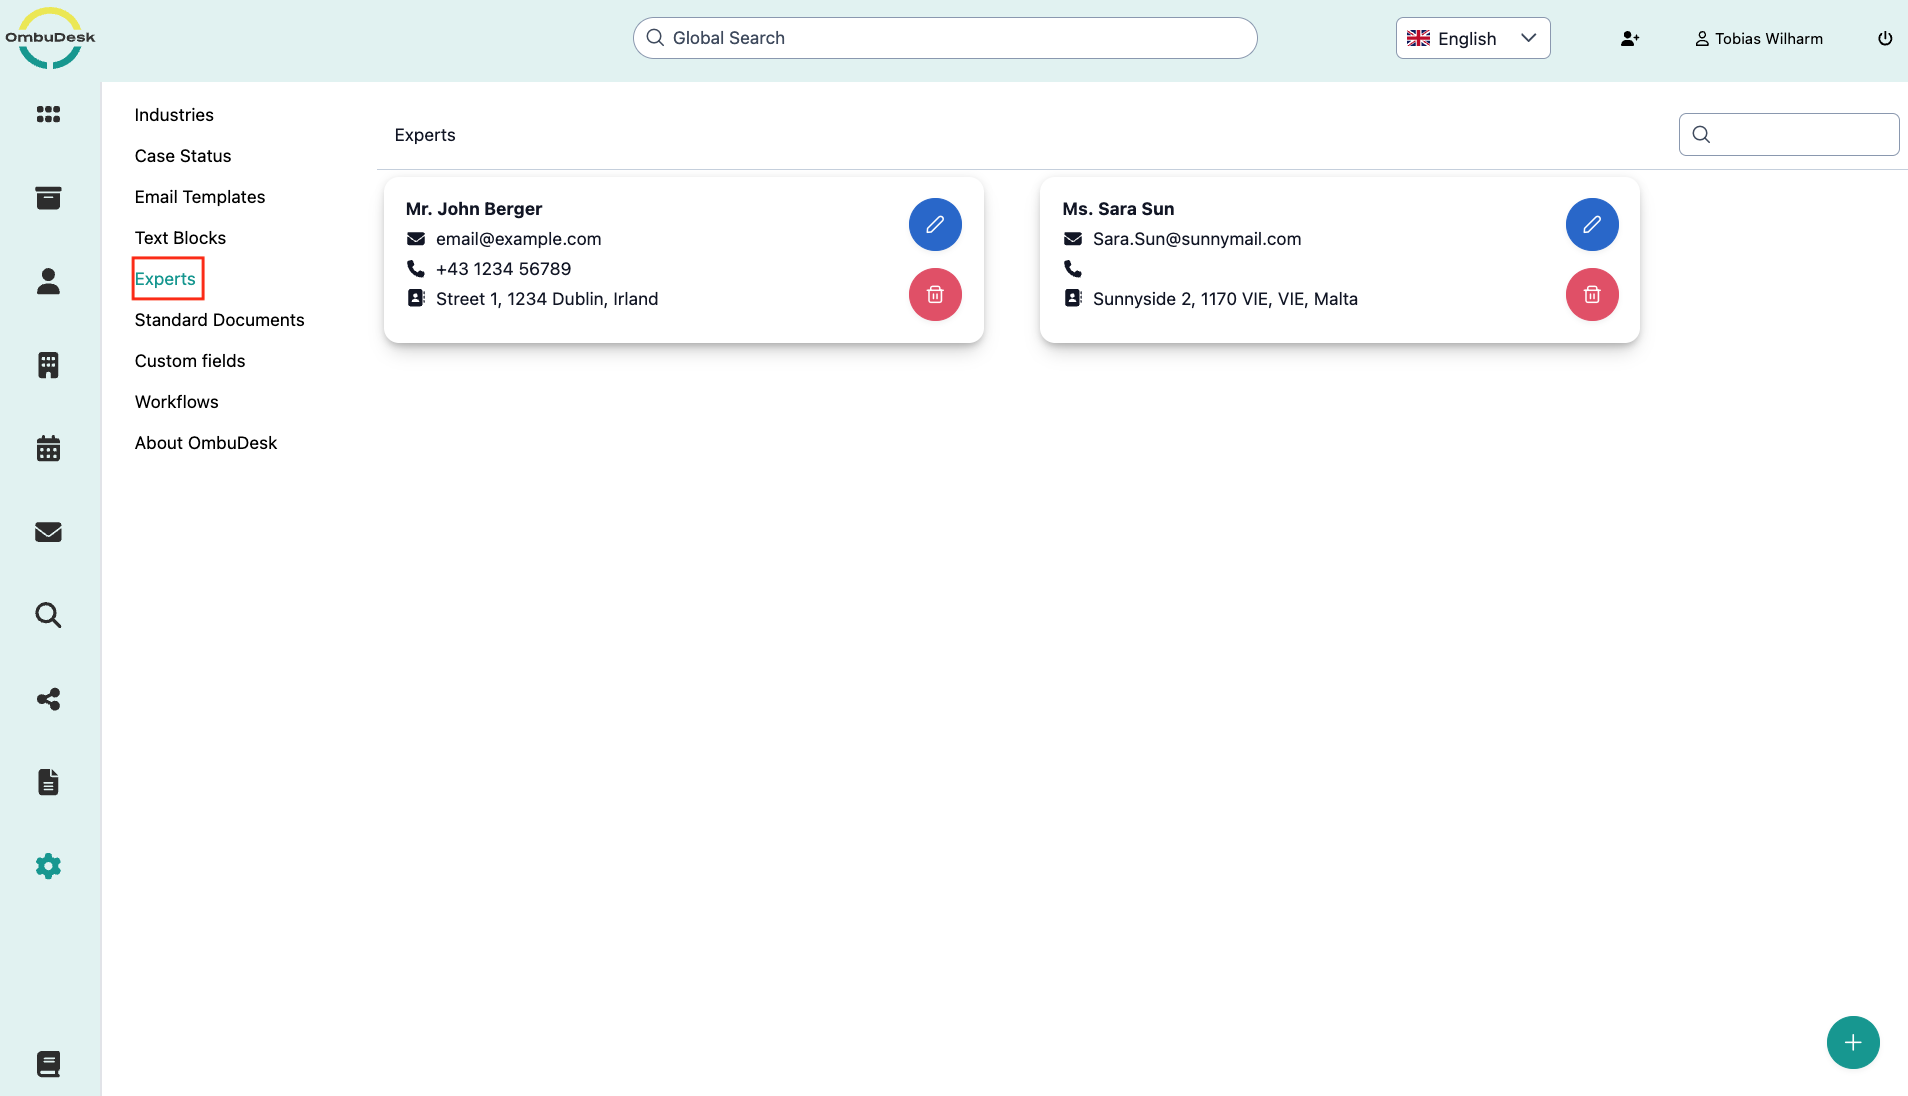Delete the Ms. Sara Sun expert
1908x1096 pixels.
1592,295
